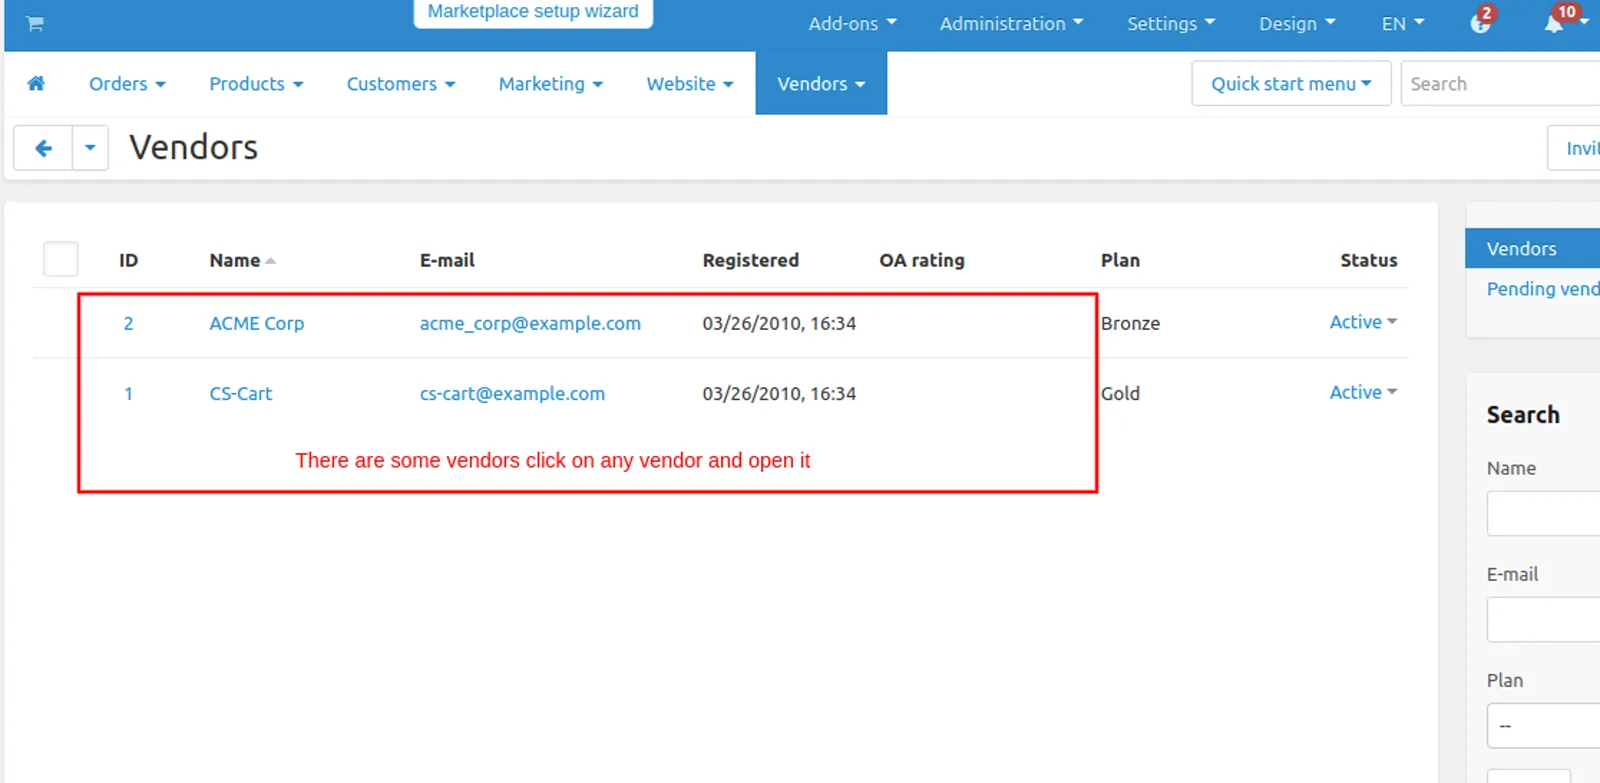Open the Orders menu

pos(127,84)
